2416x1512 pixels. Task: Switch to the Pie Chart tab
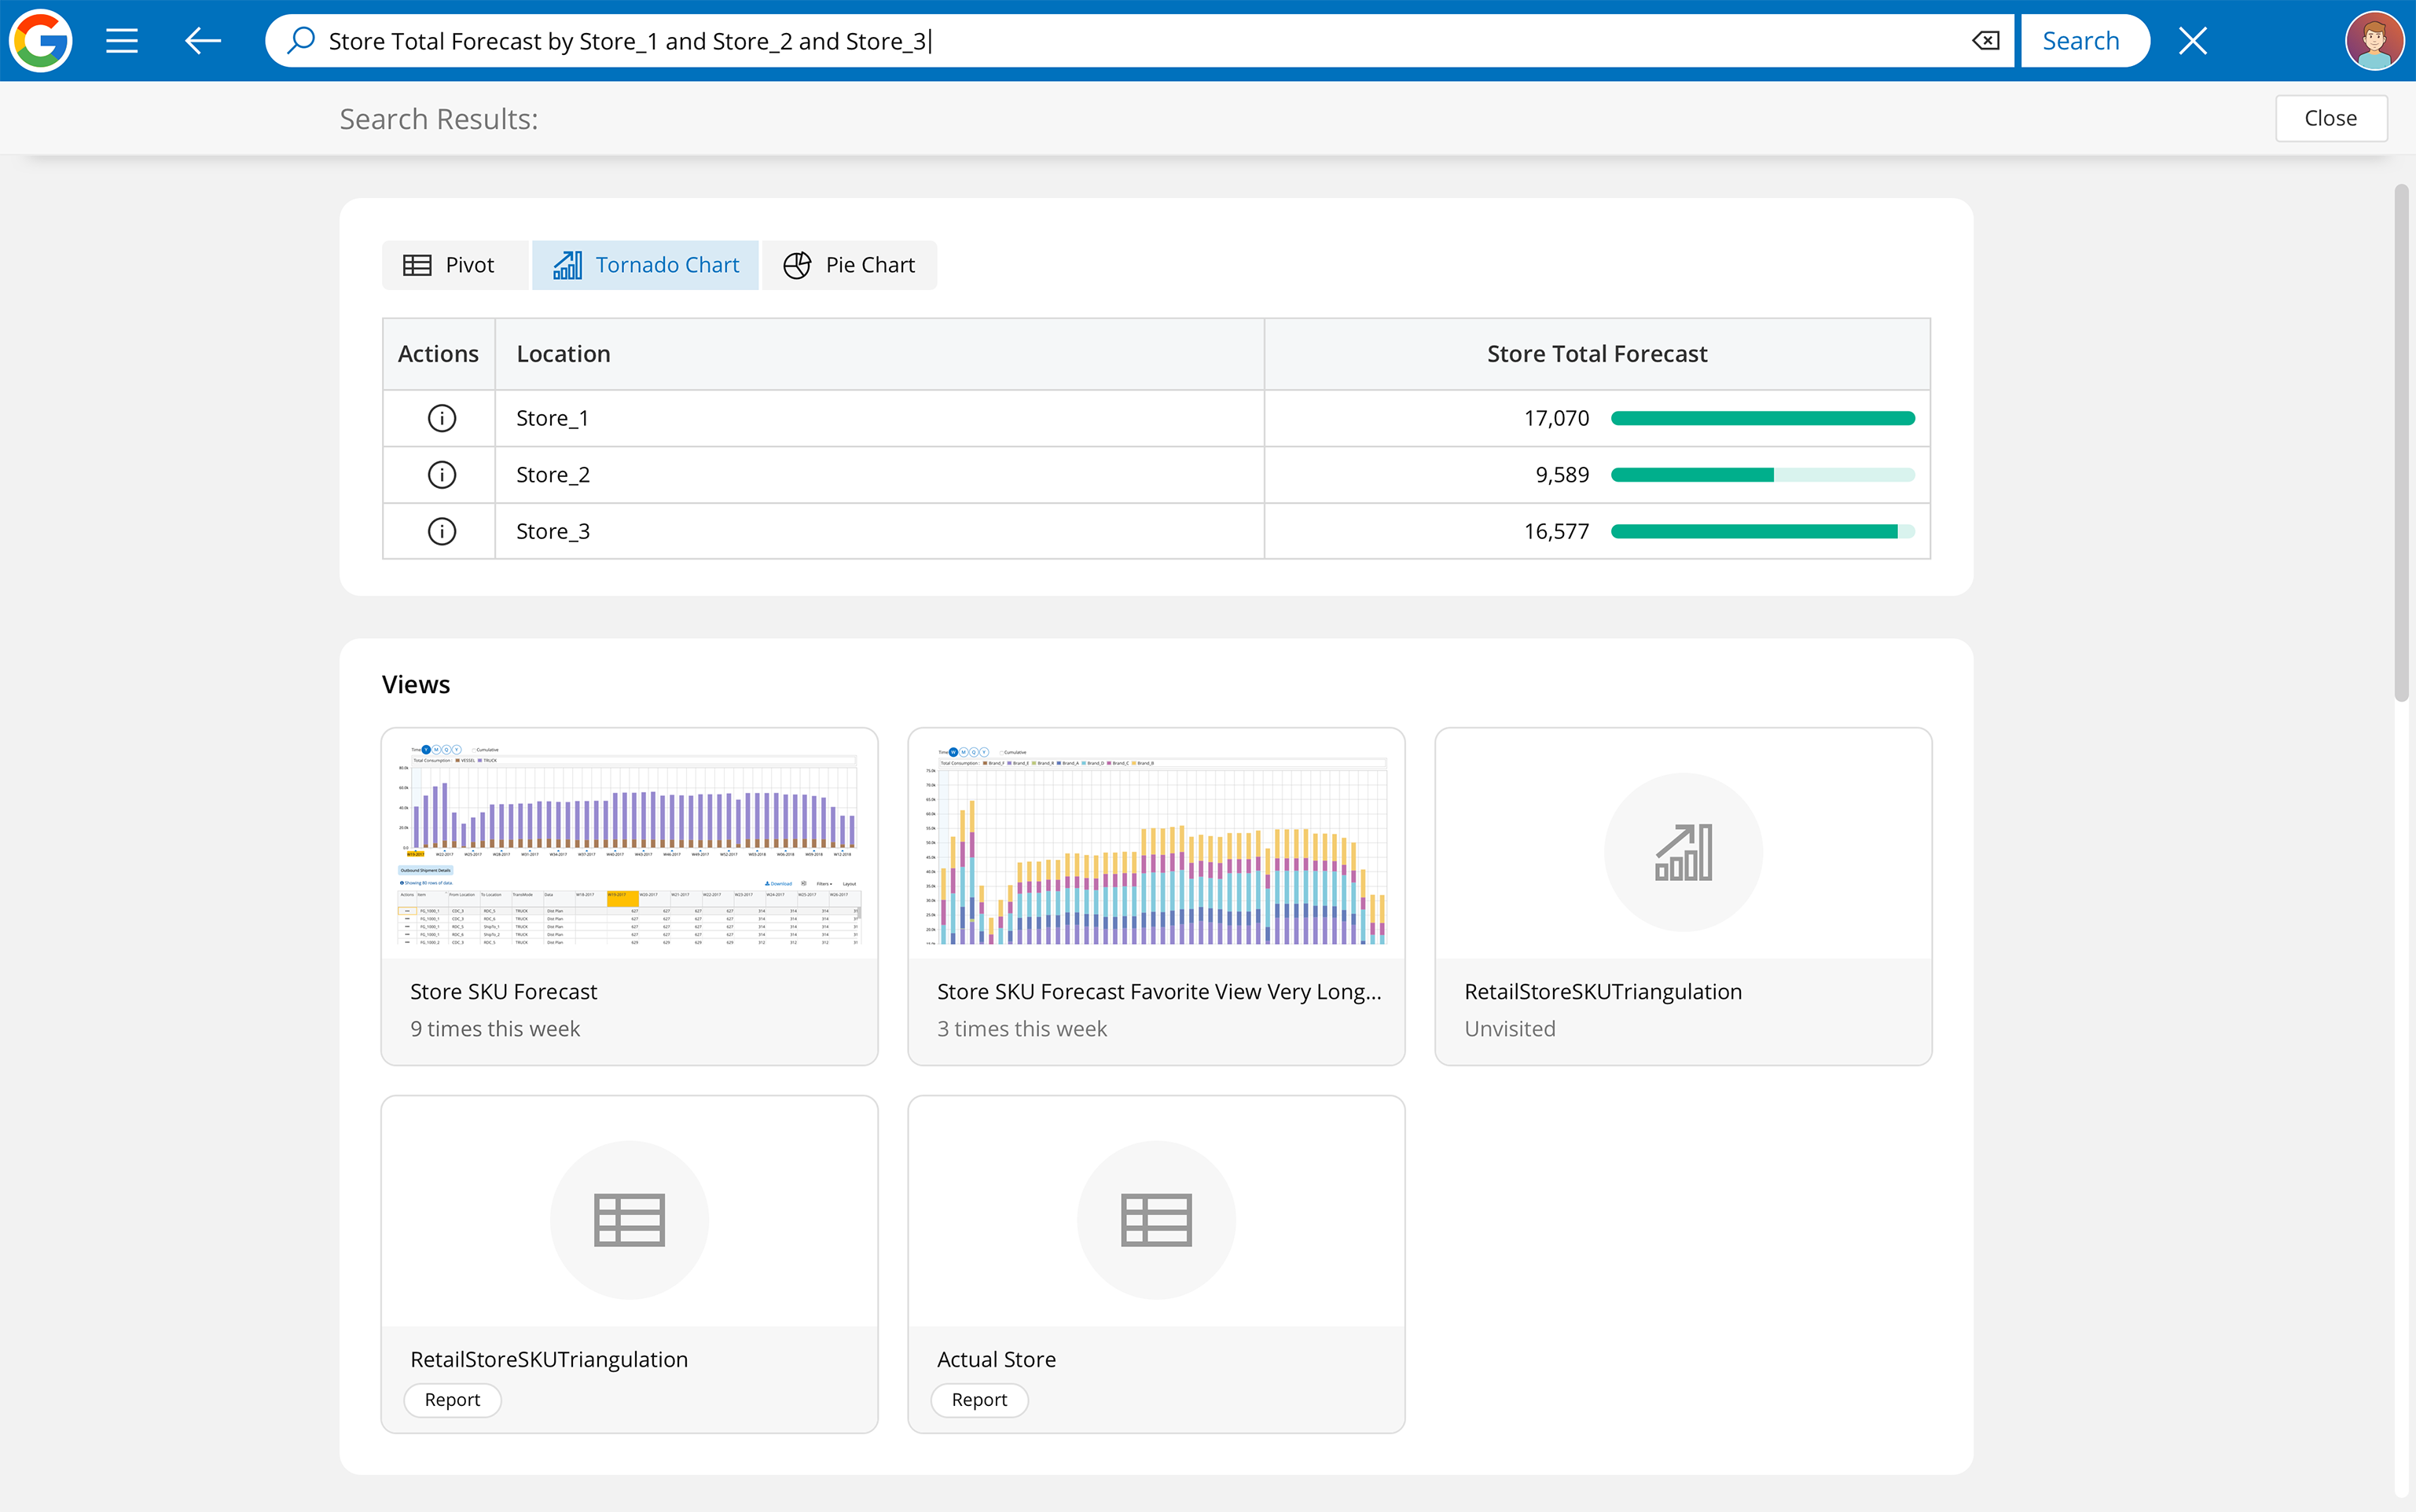(849, 265)
